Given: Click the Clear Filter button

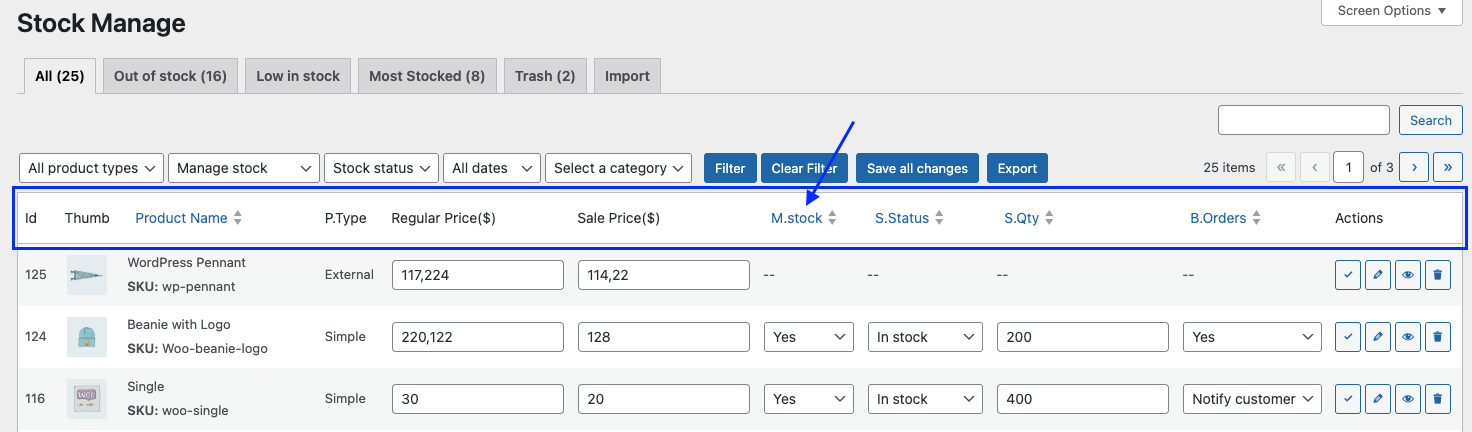Looking at the screenshot, I should point(805,168).
